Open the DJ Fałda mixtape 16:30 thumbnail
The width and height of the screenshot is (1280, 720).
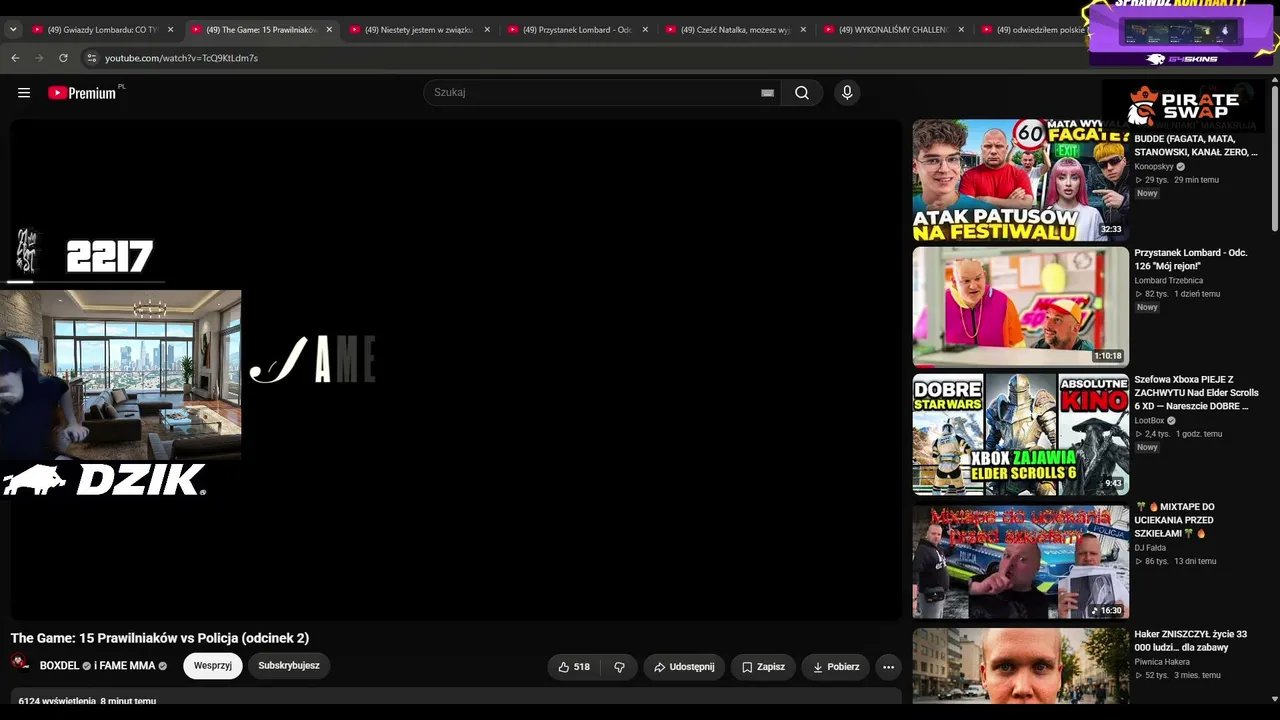tap(1020, 561)
